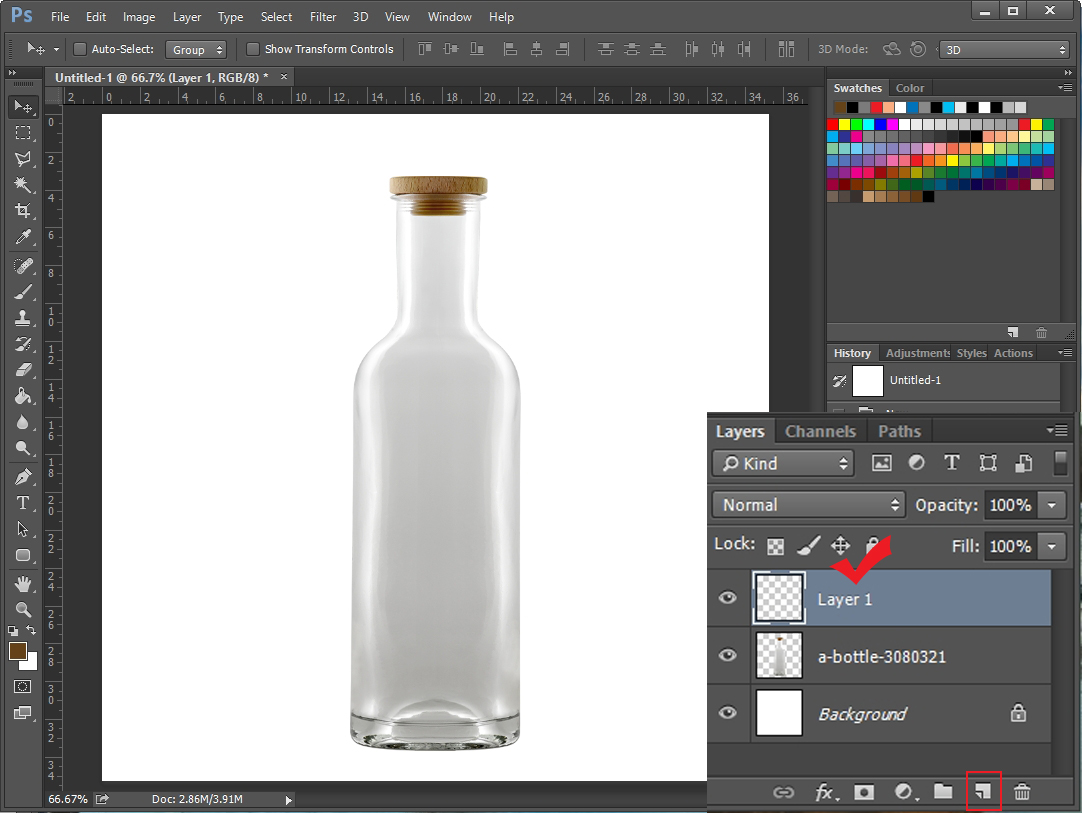The width and height of the screenshot is (1082, 813).
Task: Select the Blur tool
Action: (x=23, y=422)
